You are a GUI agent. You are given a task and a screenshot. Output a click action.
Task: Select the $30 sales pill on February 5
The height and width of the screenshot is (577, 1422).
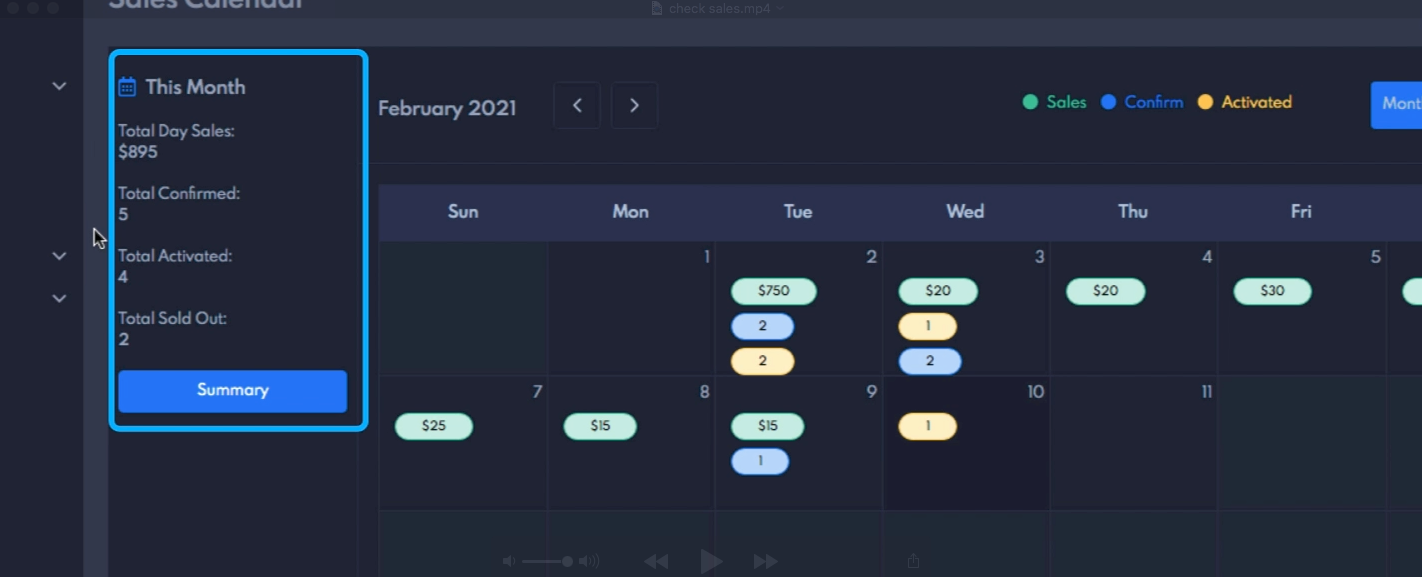tap(1273, 291)
